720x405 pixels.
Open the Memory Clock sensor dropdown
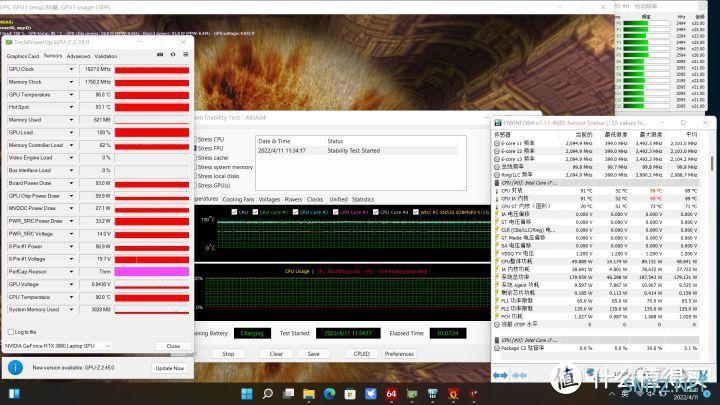pyautogui.click(x=71, y=82)
